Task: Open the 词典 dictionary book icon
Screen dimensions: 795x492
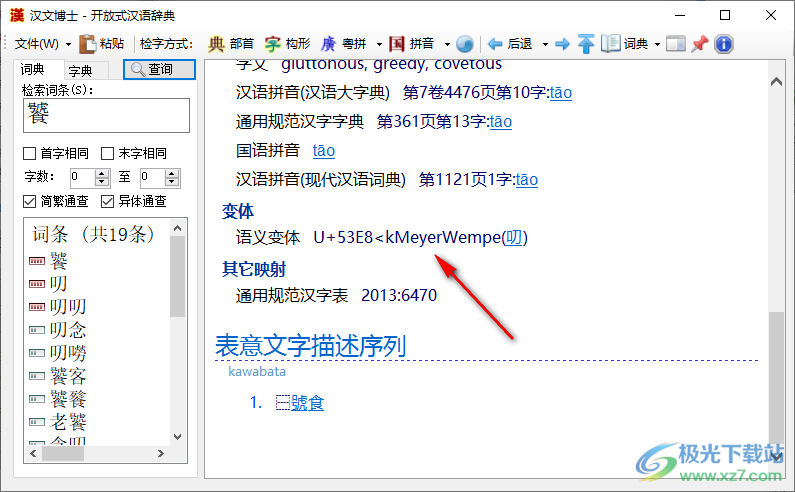Action: coord(610,44)
